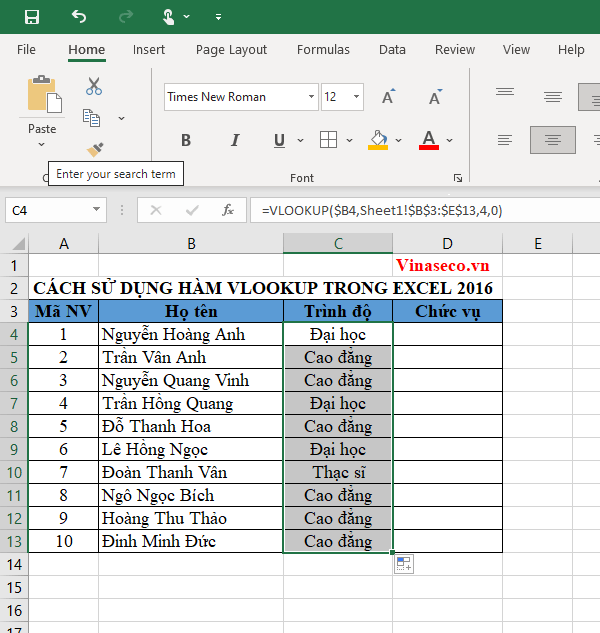Select the column D header
600x633 pixels.
[x=447, y=244]
